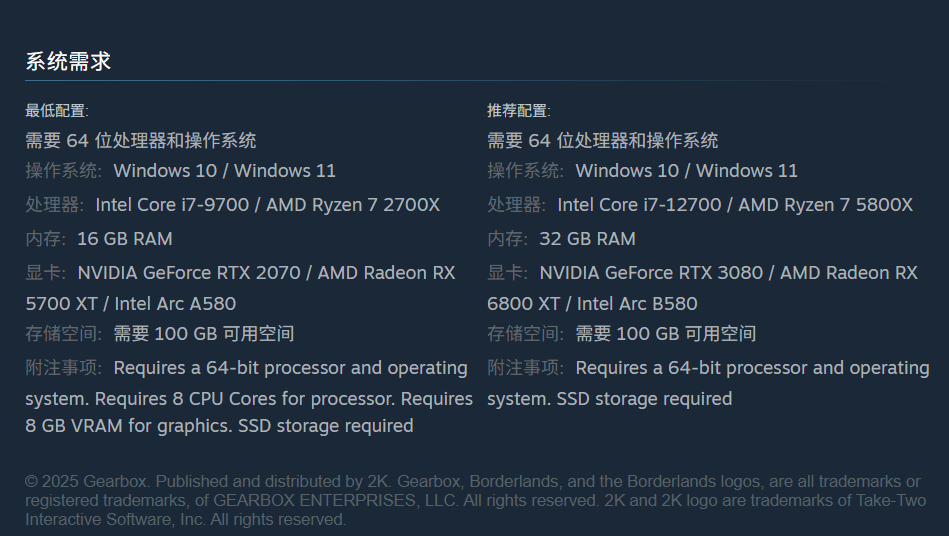The width and height of the screenshot is (949, 536).
Task: Select the 32 GB RAM memory value
Action: [586, 239]
